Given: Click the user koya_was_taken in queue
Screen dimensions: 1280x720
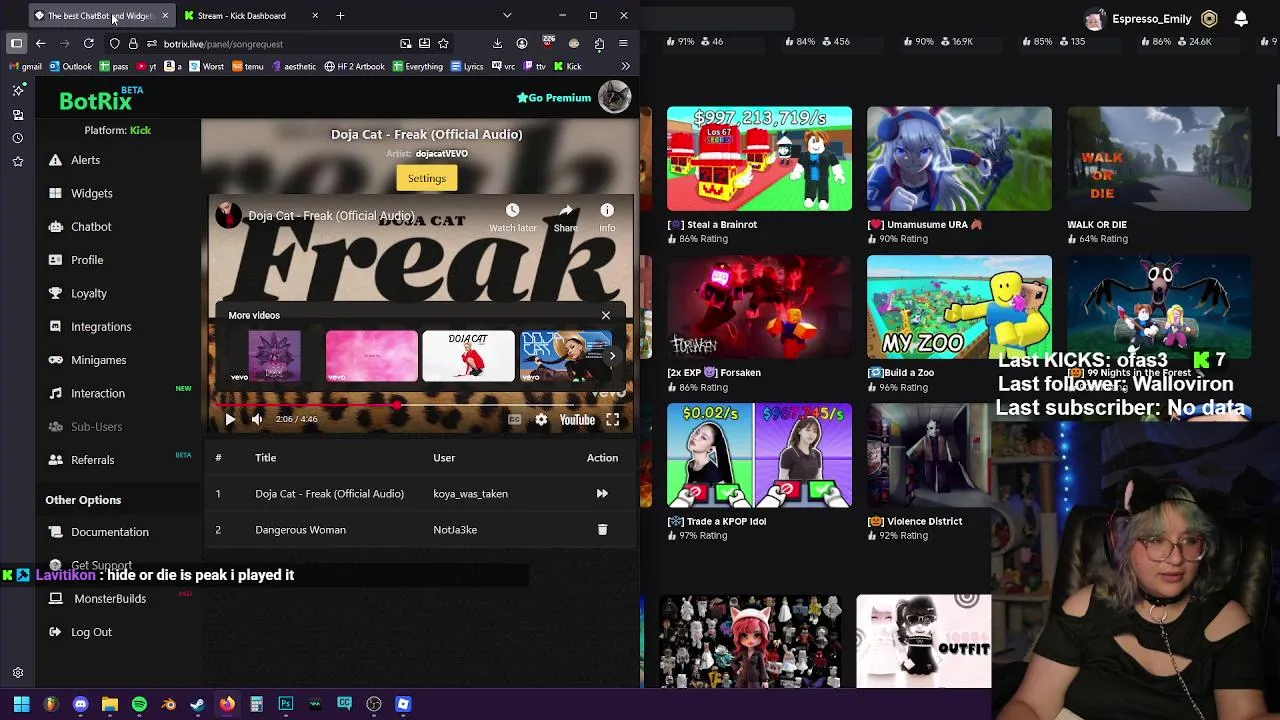Looking at the screenshot, I should 470,494.
